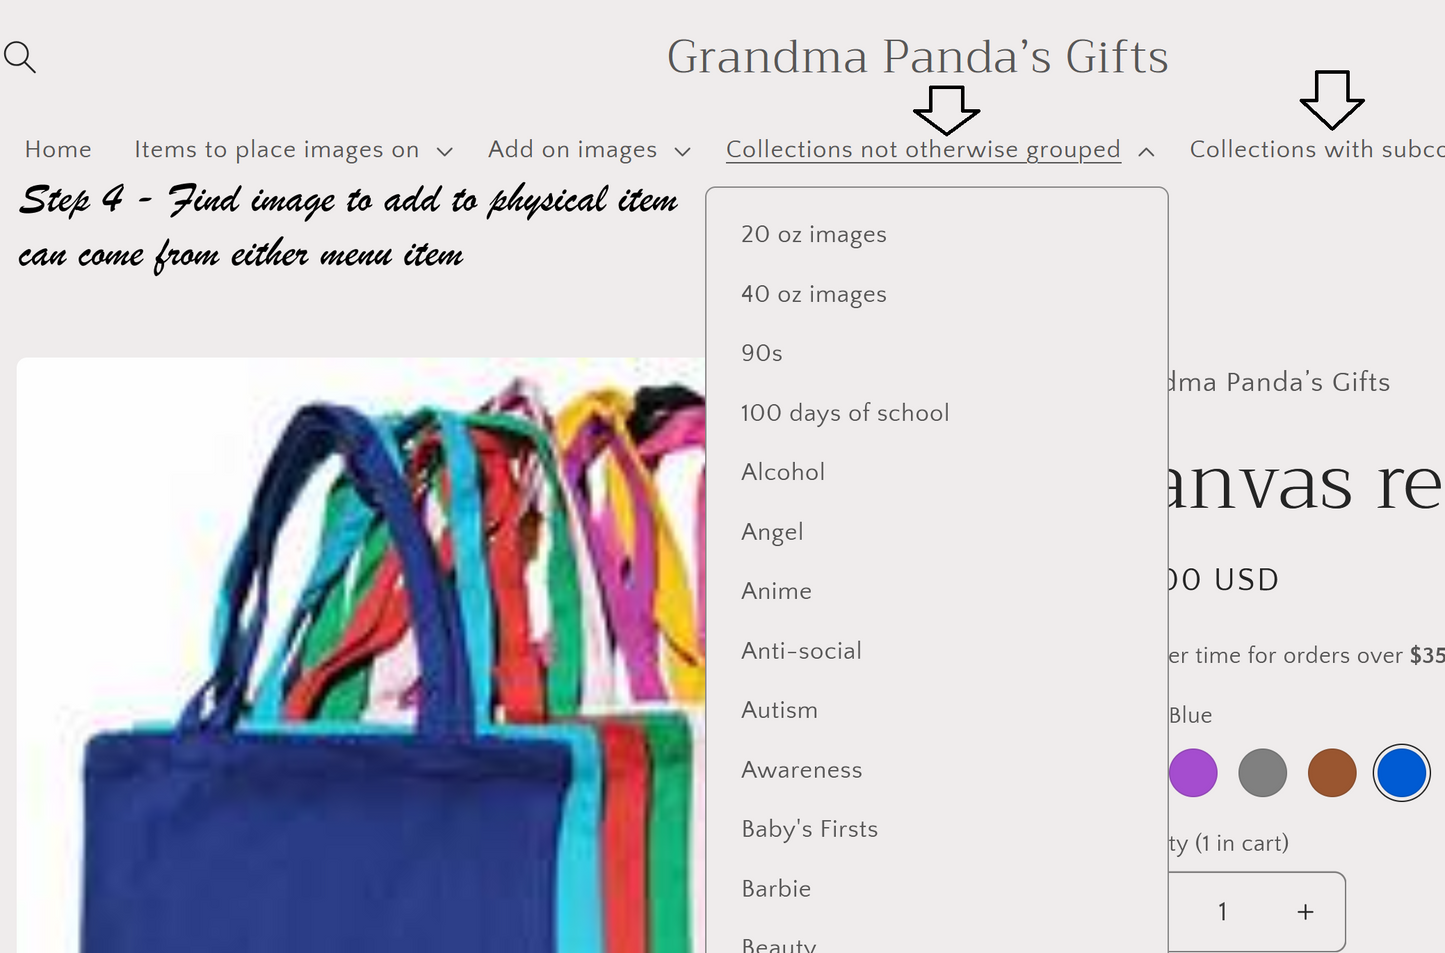Select 100 days of school collection
This screenshot has width=1445, height=953.
pos(845,413)
